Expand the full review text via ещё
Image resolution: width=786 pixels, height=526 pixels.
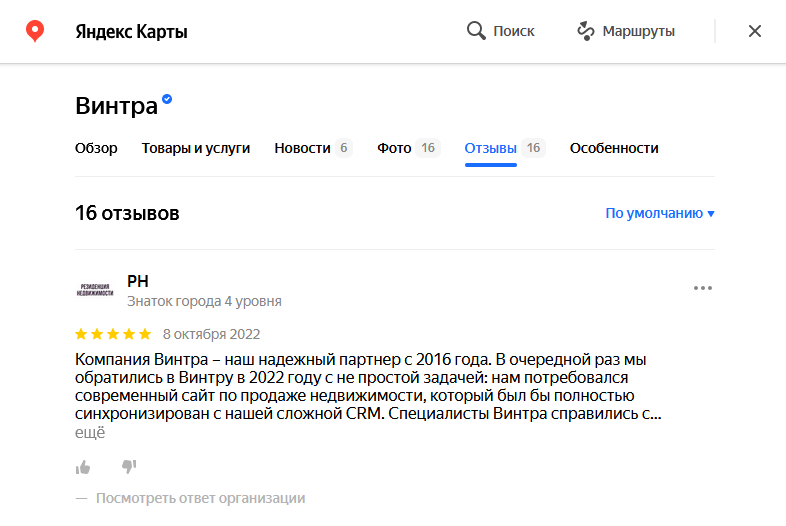tap(90, 432)
